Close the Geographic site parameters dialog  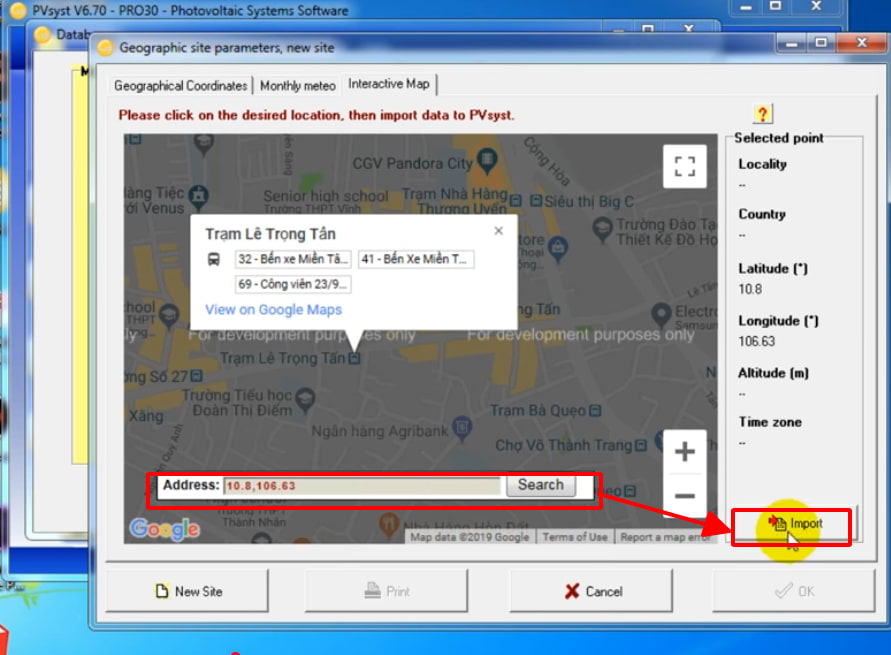coord(861,43)
